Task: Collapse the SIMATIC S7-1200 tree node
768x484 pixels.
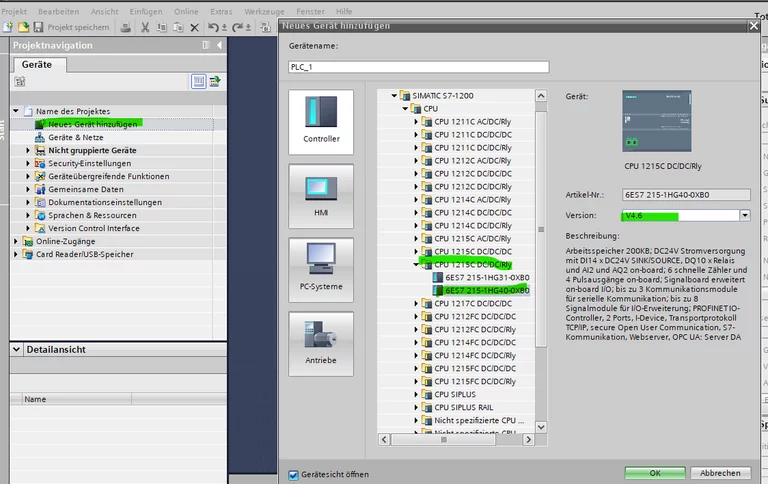Action: click(394, 96)
